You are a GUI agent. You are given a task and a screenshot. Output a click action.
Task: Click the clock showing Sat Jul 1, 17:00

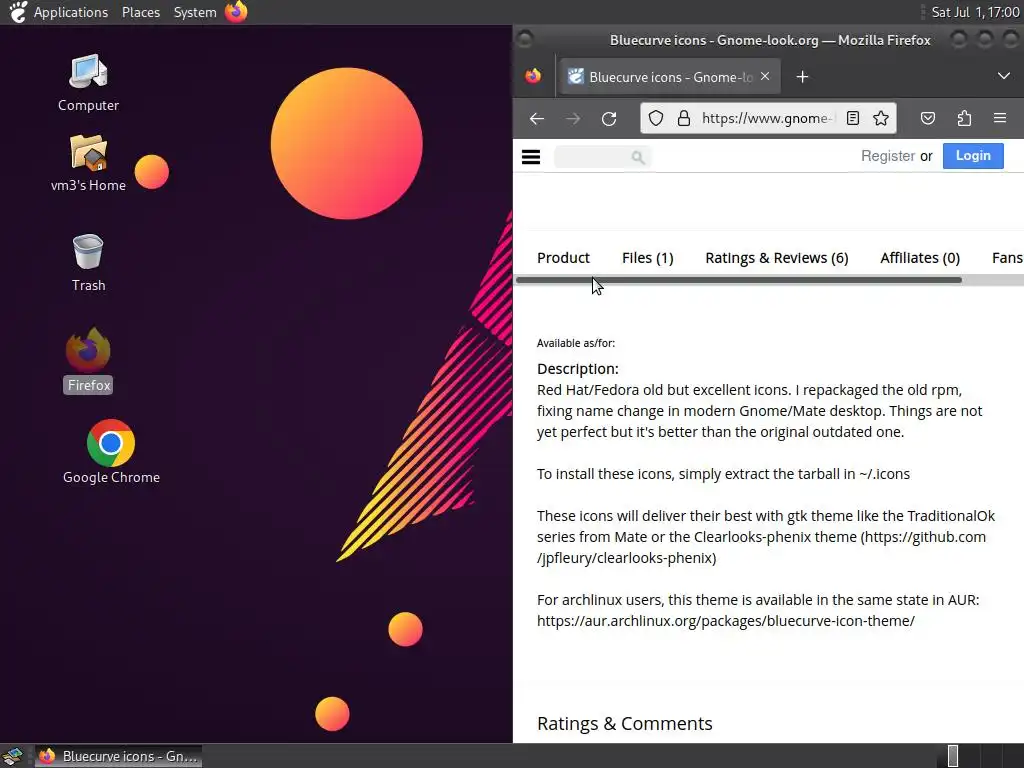(974, 12)
